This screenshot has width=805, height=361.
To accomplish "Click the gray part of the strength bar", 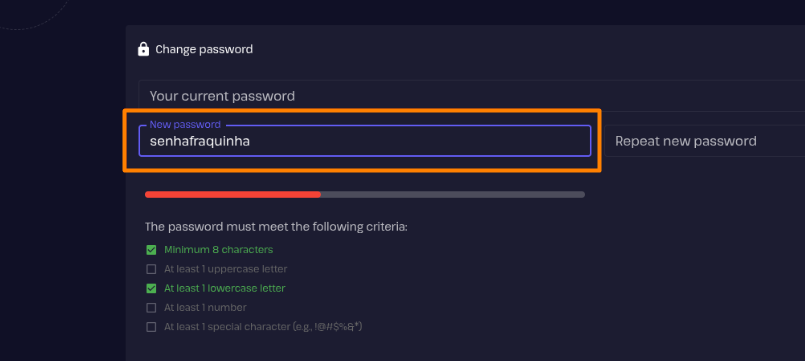I will tap(453, 195).
